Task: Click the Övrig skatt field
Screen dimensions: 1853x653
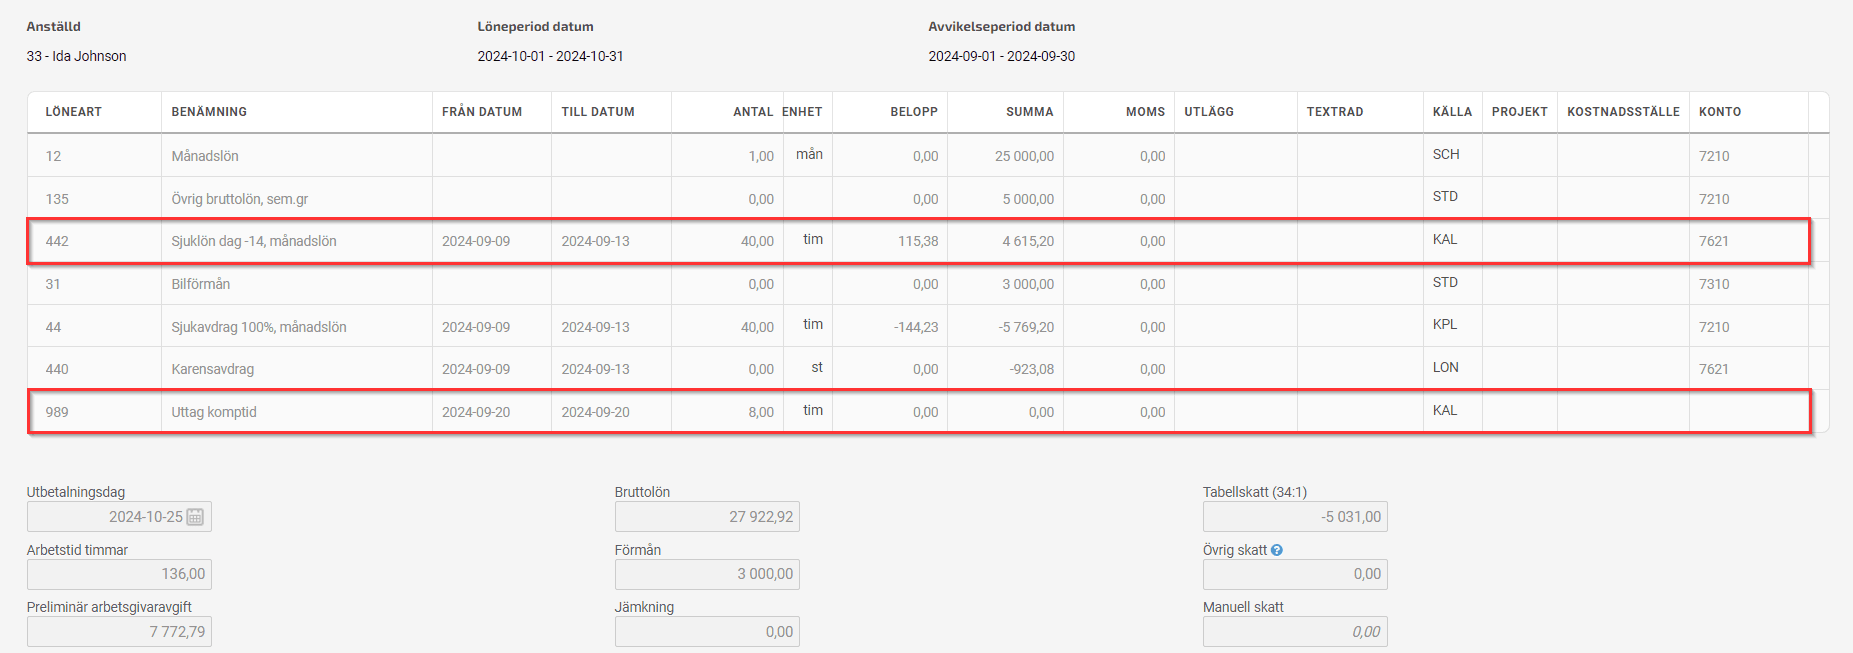Action: pyautogui.click(x=1295, y=574)
